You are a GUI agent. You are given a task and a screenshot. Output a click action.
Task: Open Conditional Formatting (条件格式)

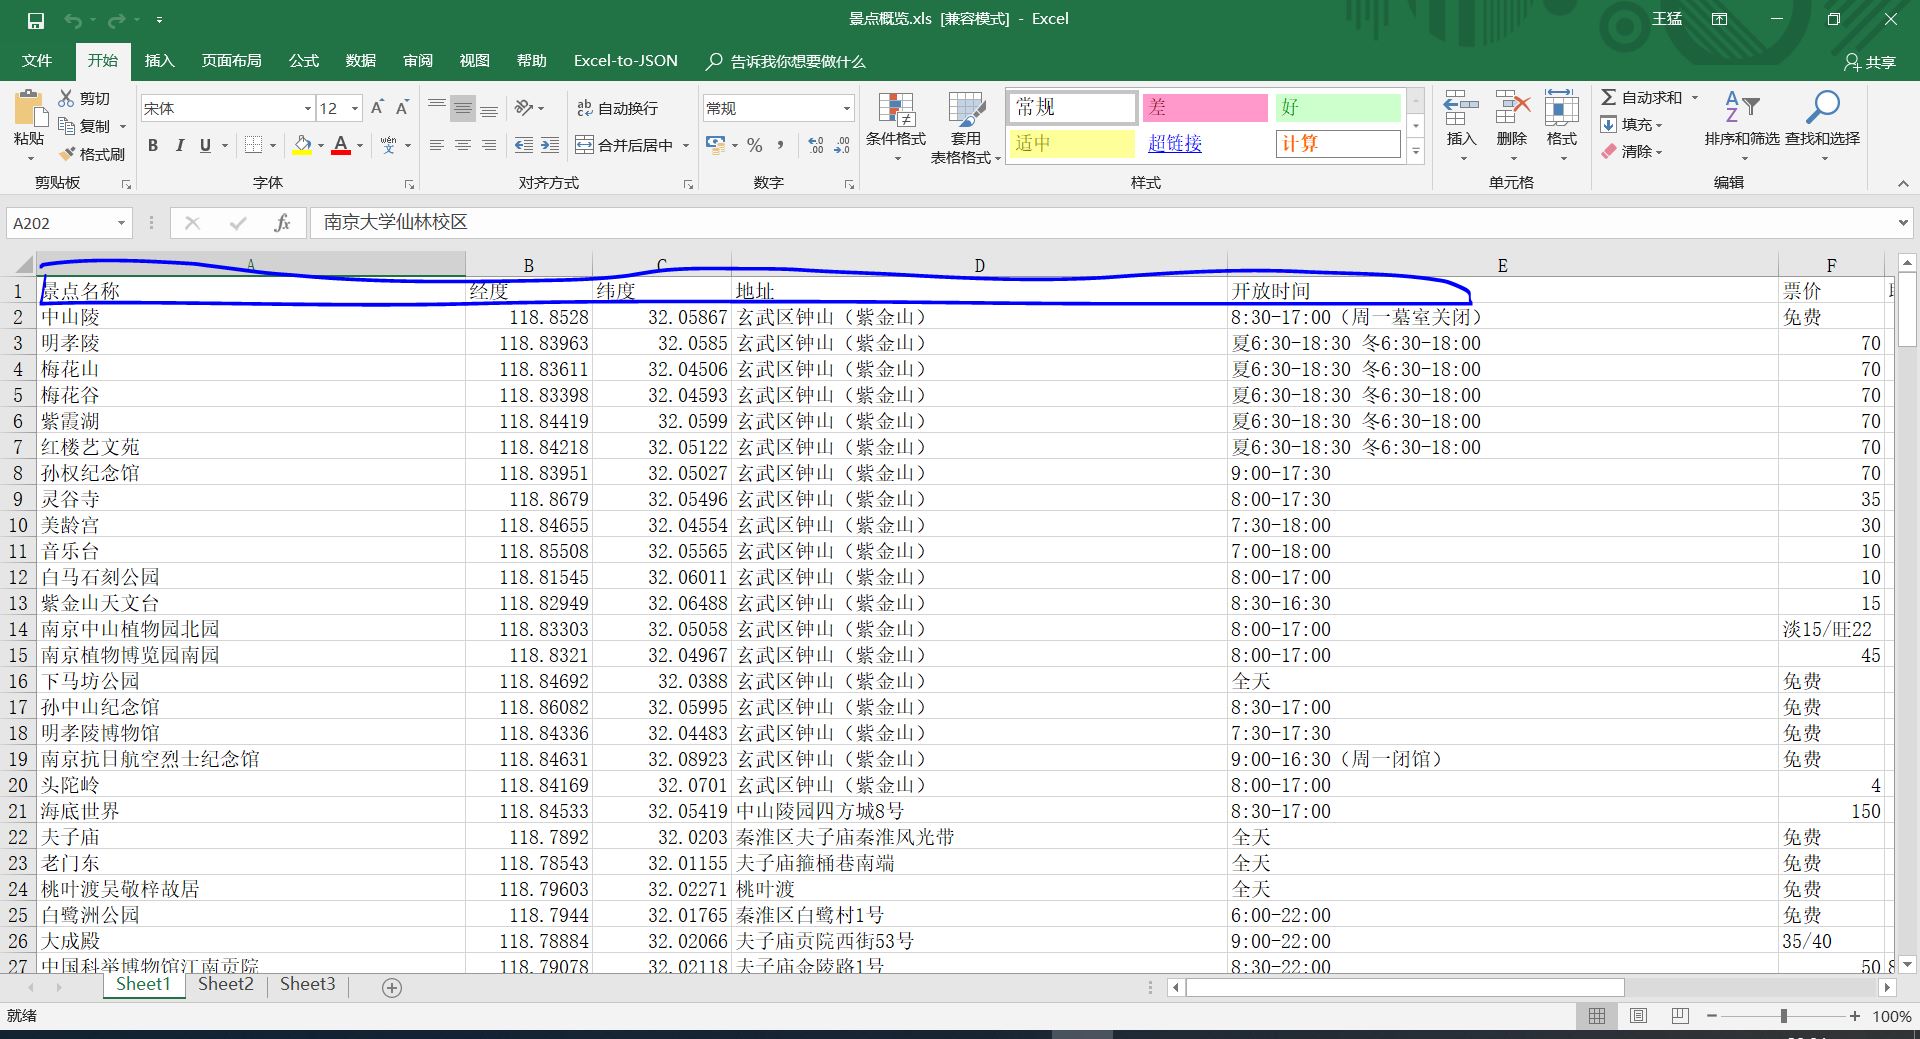(896, 126)
